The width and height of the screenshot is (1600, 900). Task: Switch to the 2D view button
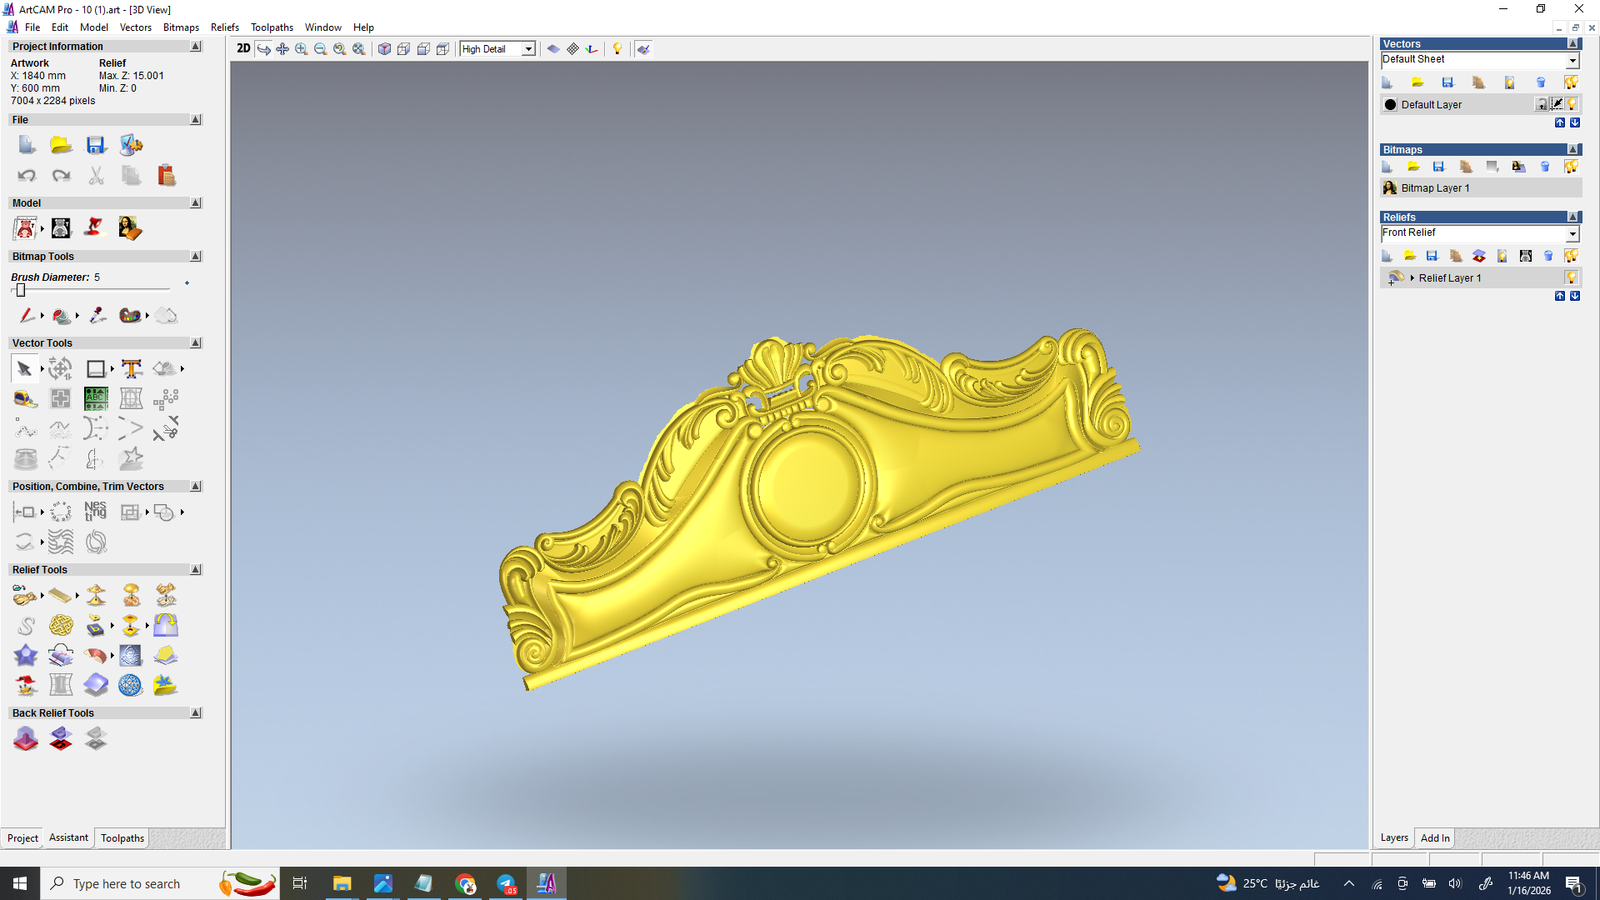coord(243,49)
